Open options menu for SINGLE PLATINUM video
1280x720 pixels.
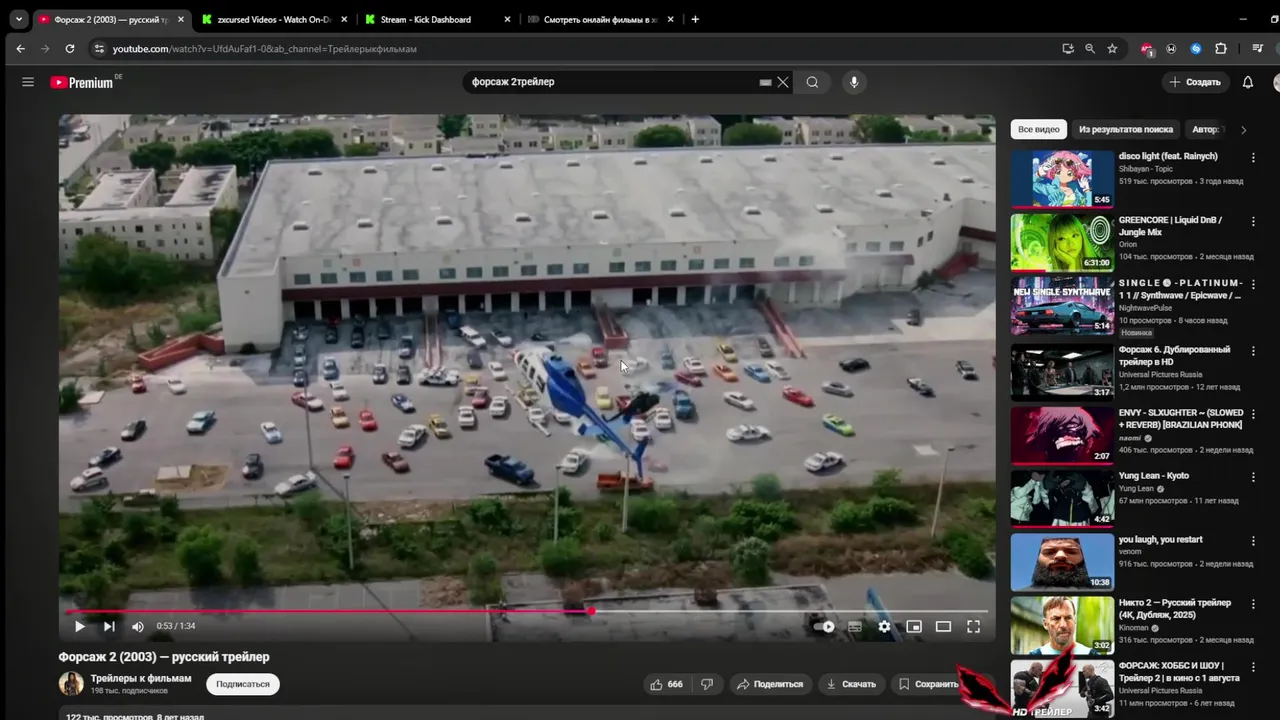tap(1253, 284)
